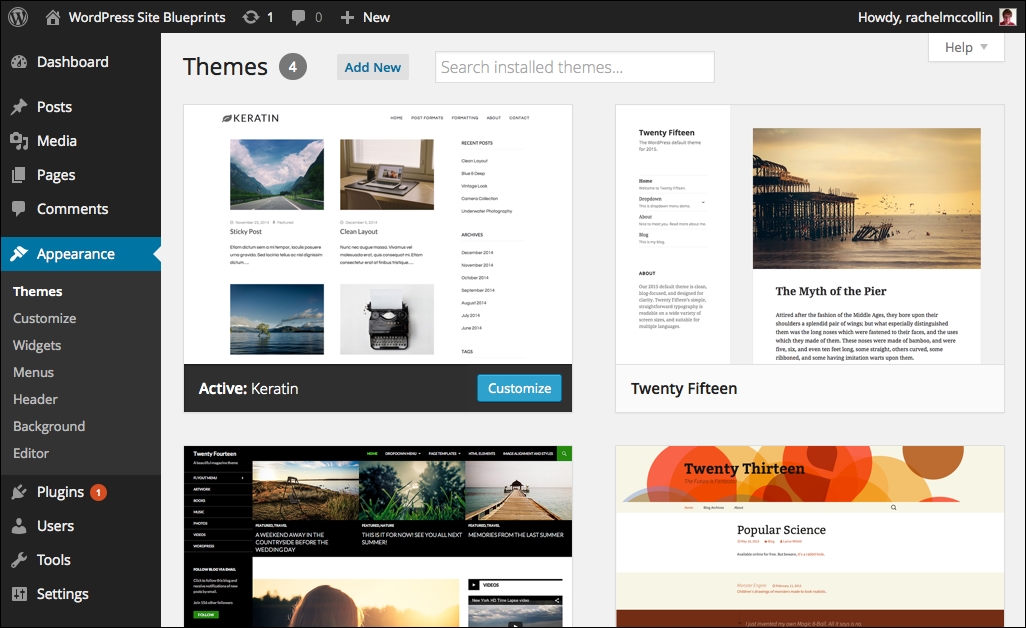The width and height of the screenshot is (1026, 628).
Task: Click the Active: Keratin label
Action: pyautogui.click(x=249, y=389)
